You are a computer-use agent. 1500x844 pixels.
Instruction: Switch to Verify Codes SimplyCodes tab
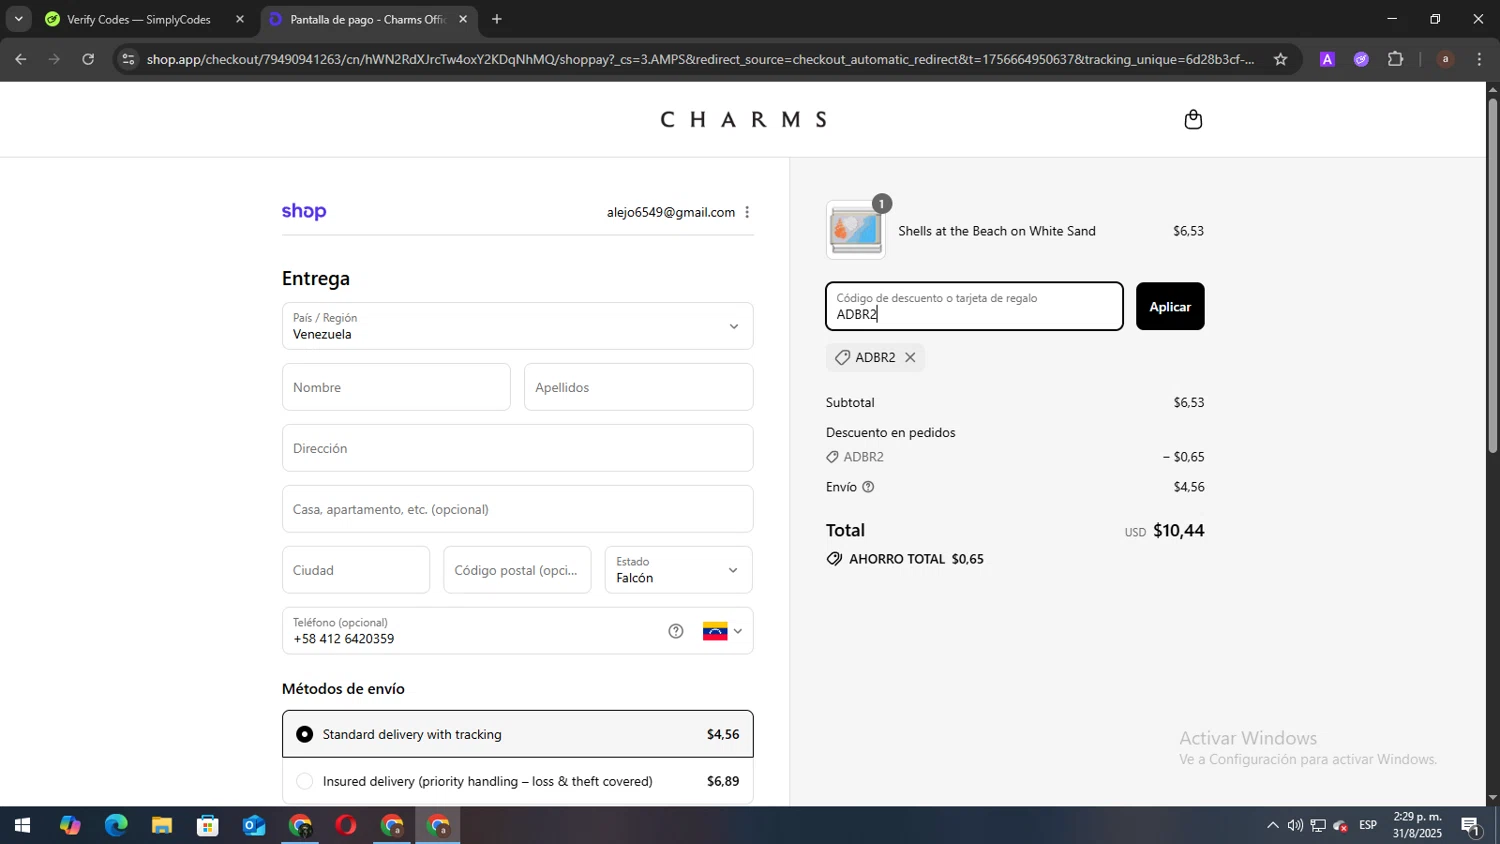point(138,19)
